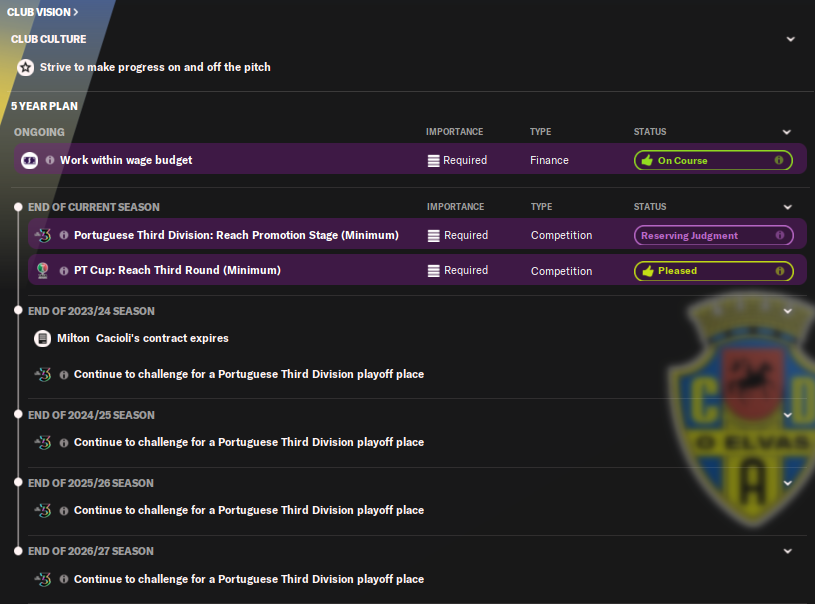The width and height of the screenshot is (815, 604).
Task: Open info icon for 2024/25 playoff objective
Action: click(x=64, y=443)
